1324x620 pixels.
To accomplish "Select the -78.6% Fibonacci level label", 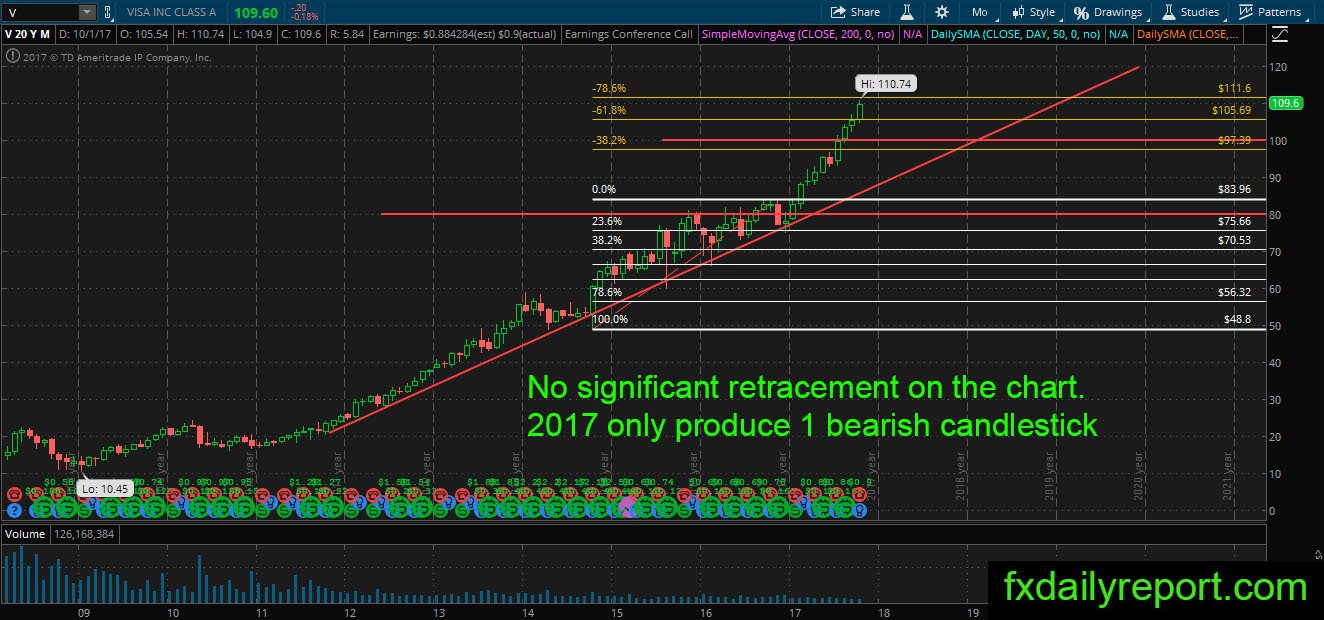I will [609, 88].
